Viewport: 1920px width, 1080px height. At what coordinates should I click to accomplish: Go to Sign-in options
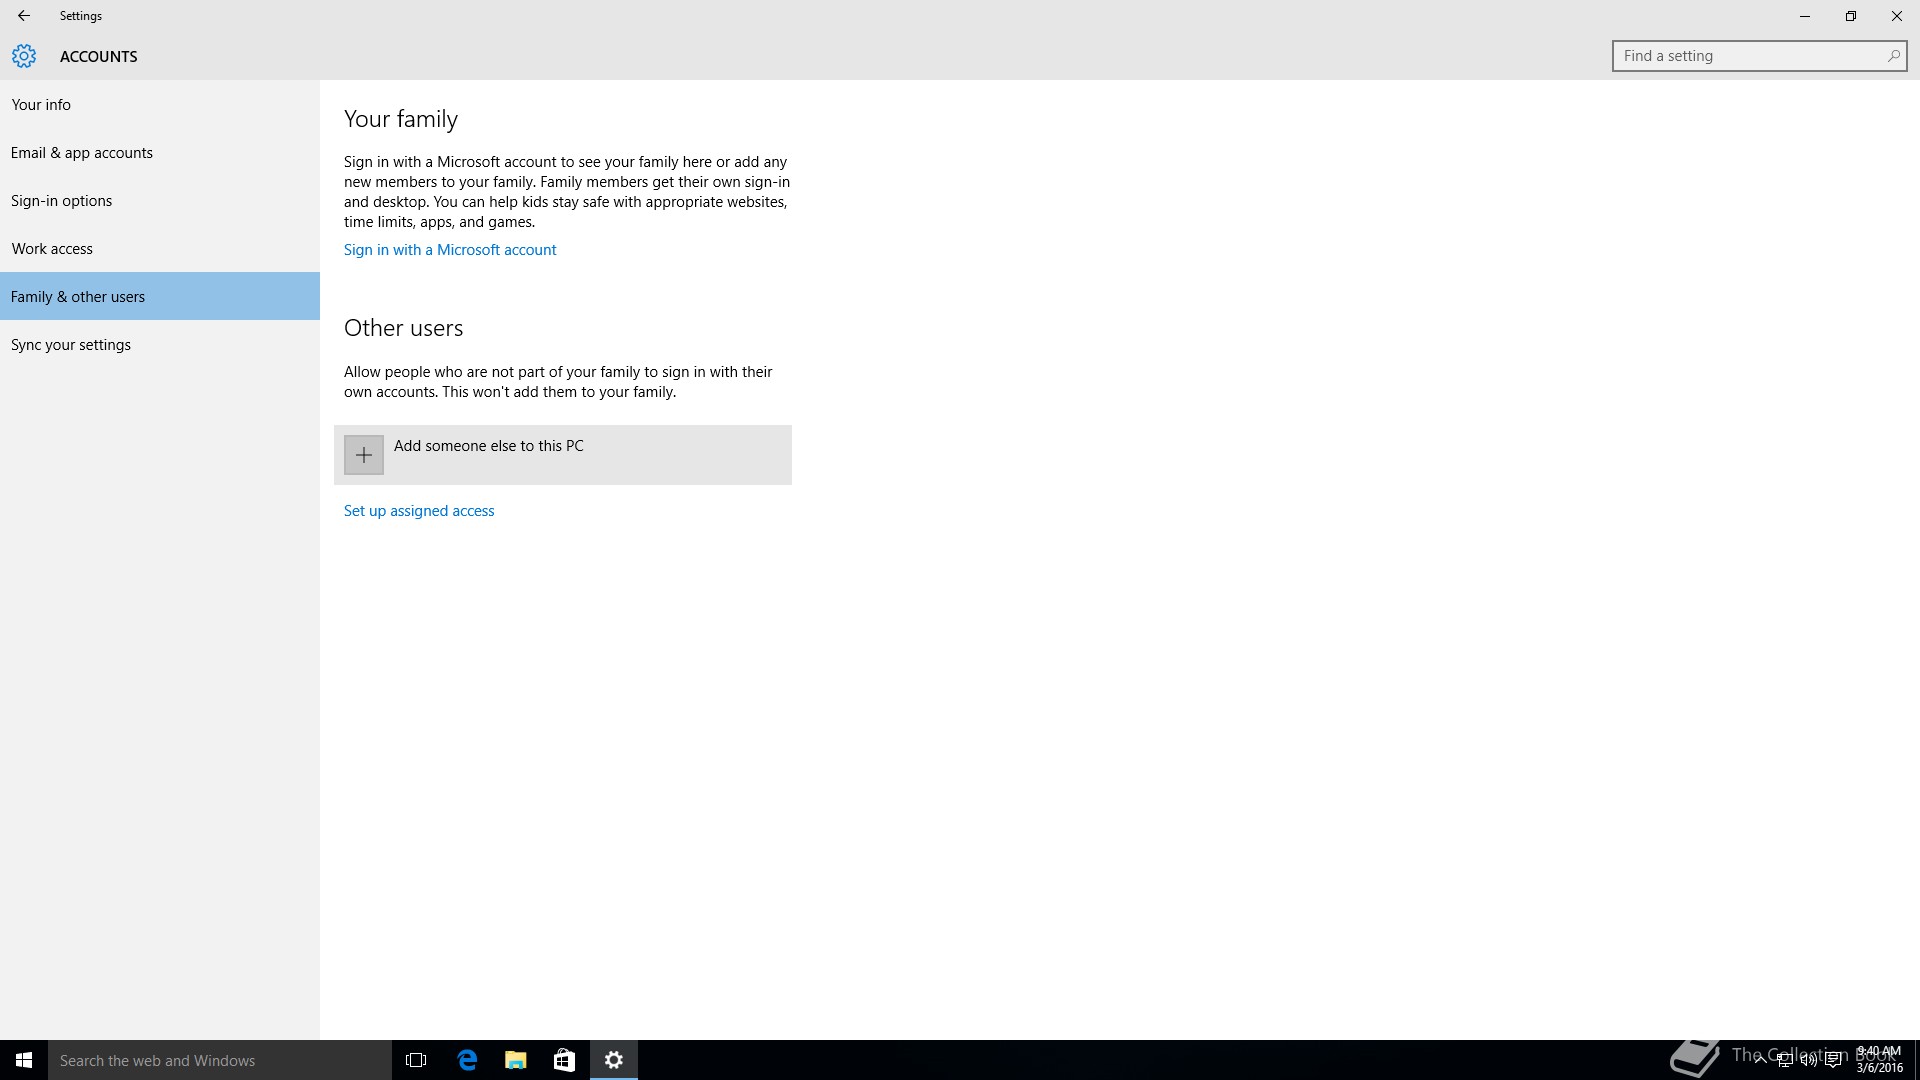[160, 200]
